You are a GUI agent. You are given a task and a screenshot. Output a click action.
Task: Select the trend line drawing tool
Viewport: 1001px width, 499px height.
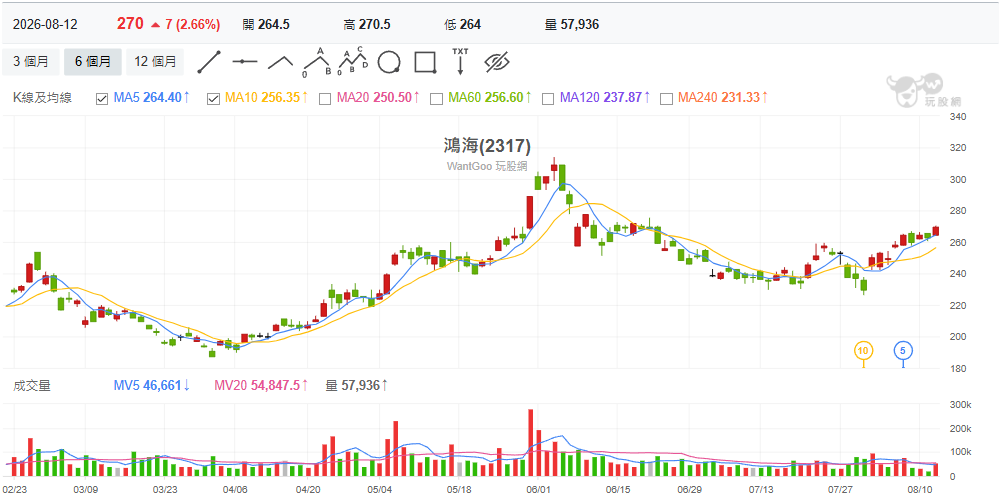tap(209, 62)
